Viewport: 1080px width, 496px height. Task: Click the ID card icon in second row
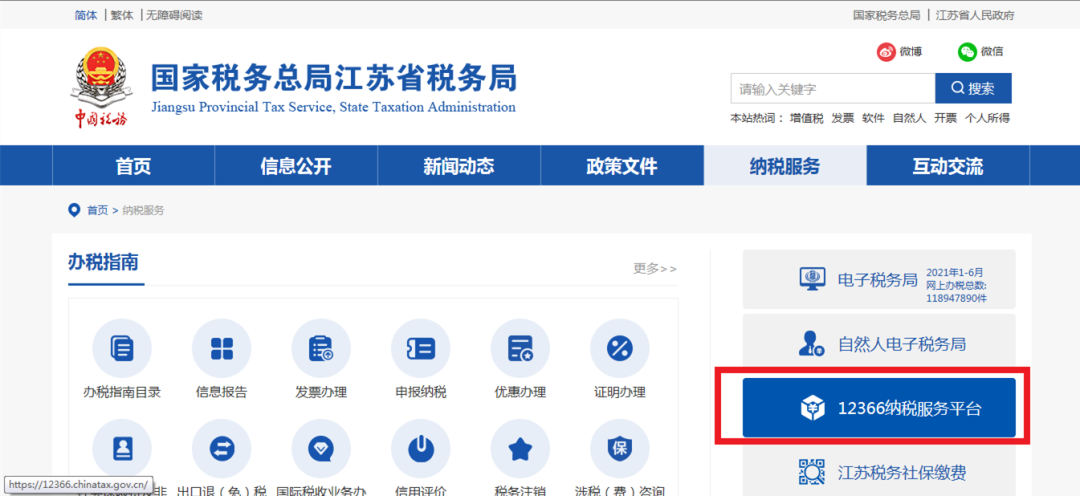tap(122, 449)
